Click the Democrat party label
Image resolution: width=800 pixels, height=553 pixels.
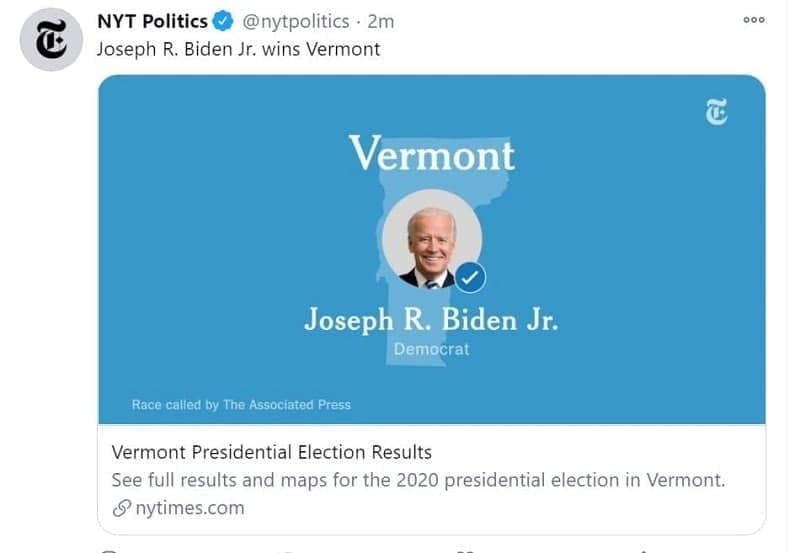click(431, 349)
